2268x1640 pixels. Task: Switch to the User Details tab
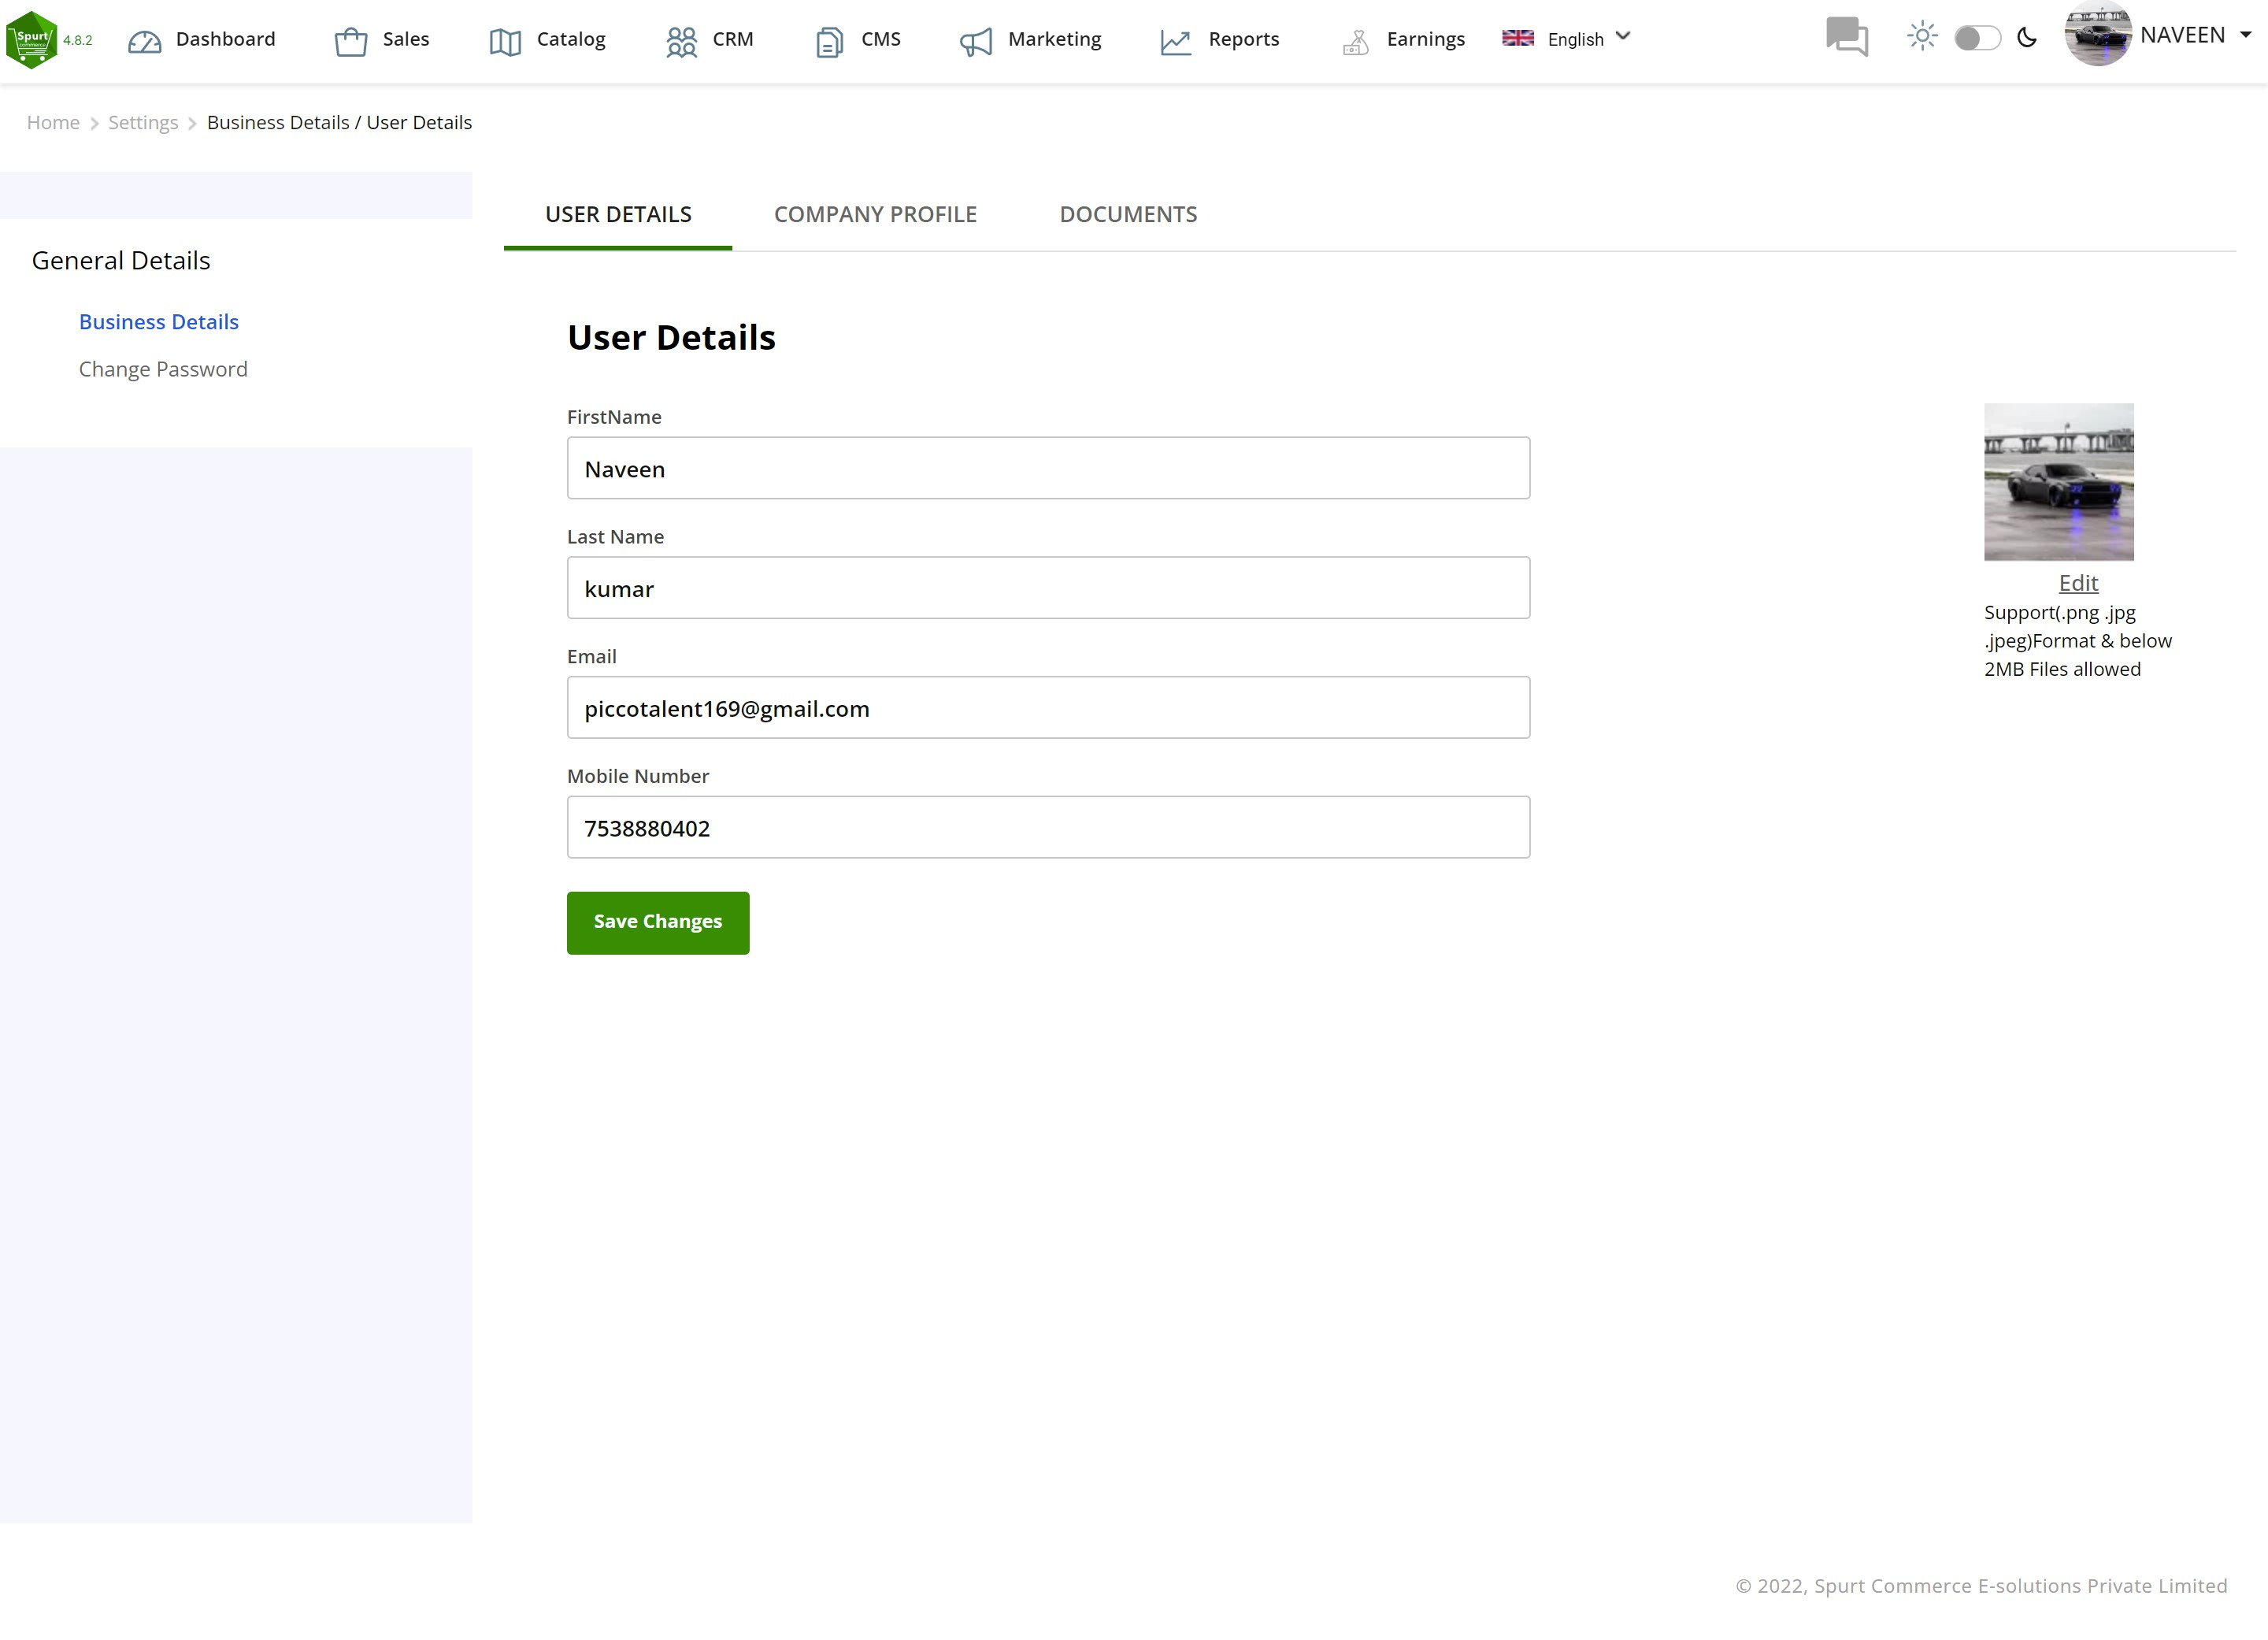point(618,214)
